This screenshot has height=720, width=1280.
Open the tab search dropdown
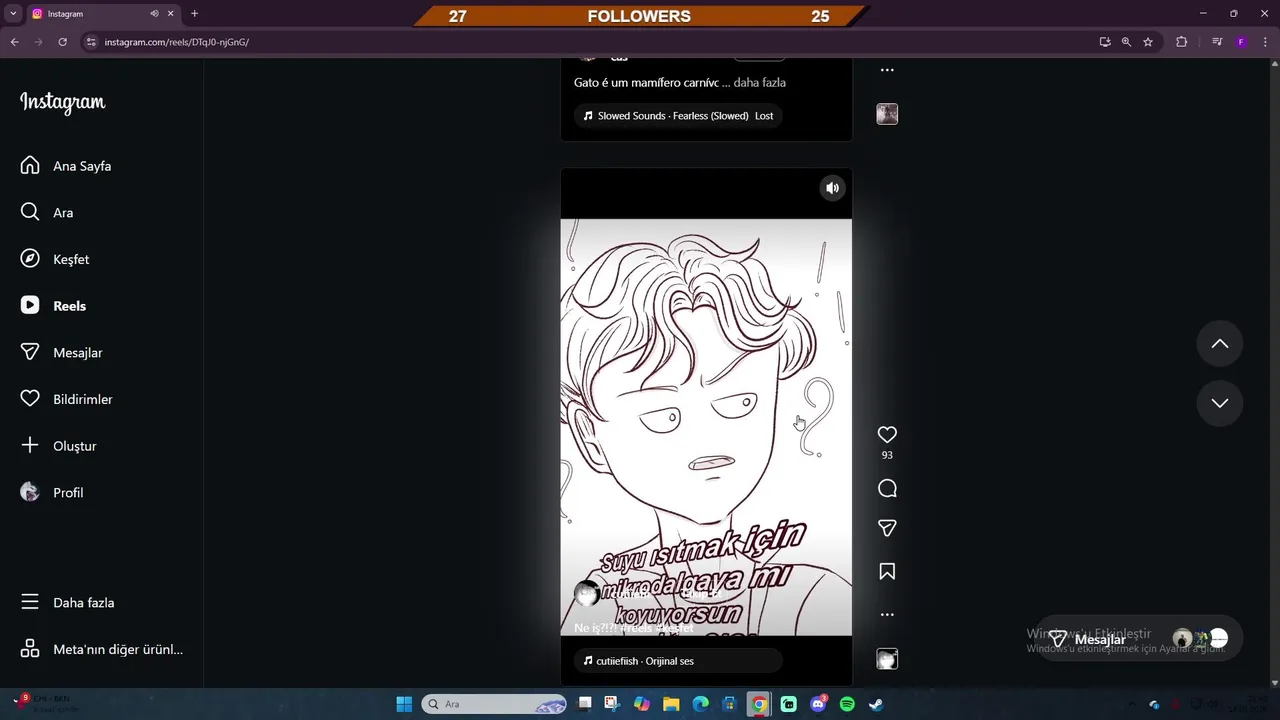(13, 14)
